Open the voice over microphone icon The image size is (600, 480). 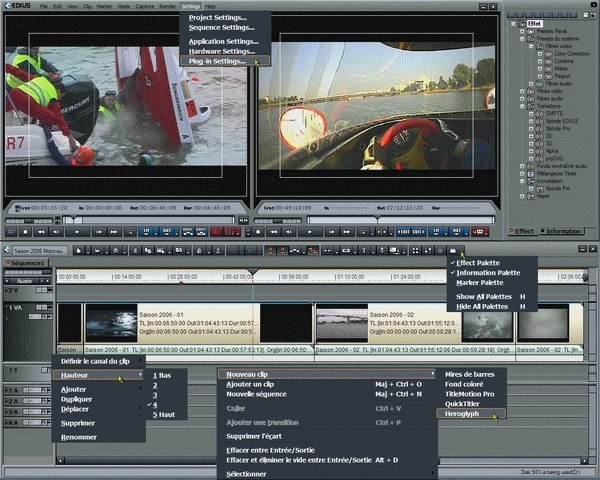click(x=382, y=250)
